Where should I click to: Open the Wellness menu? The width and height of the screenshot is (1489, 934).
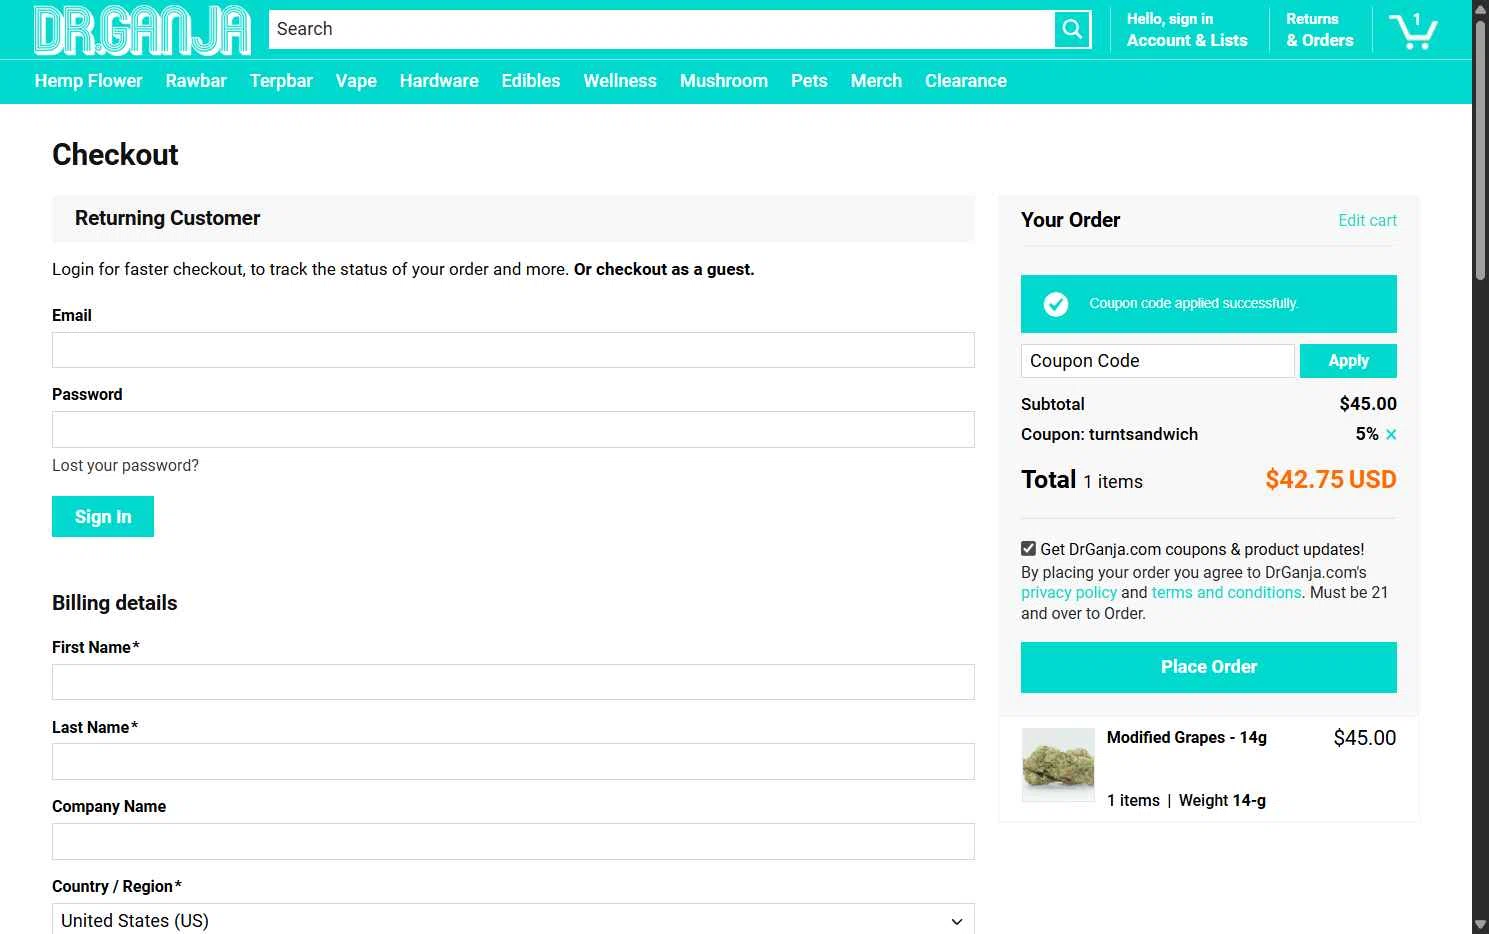click(620, 81)
